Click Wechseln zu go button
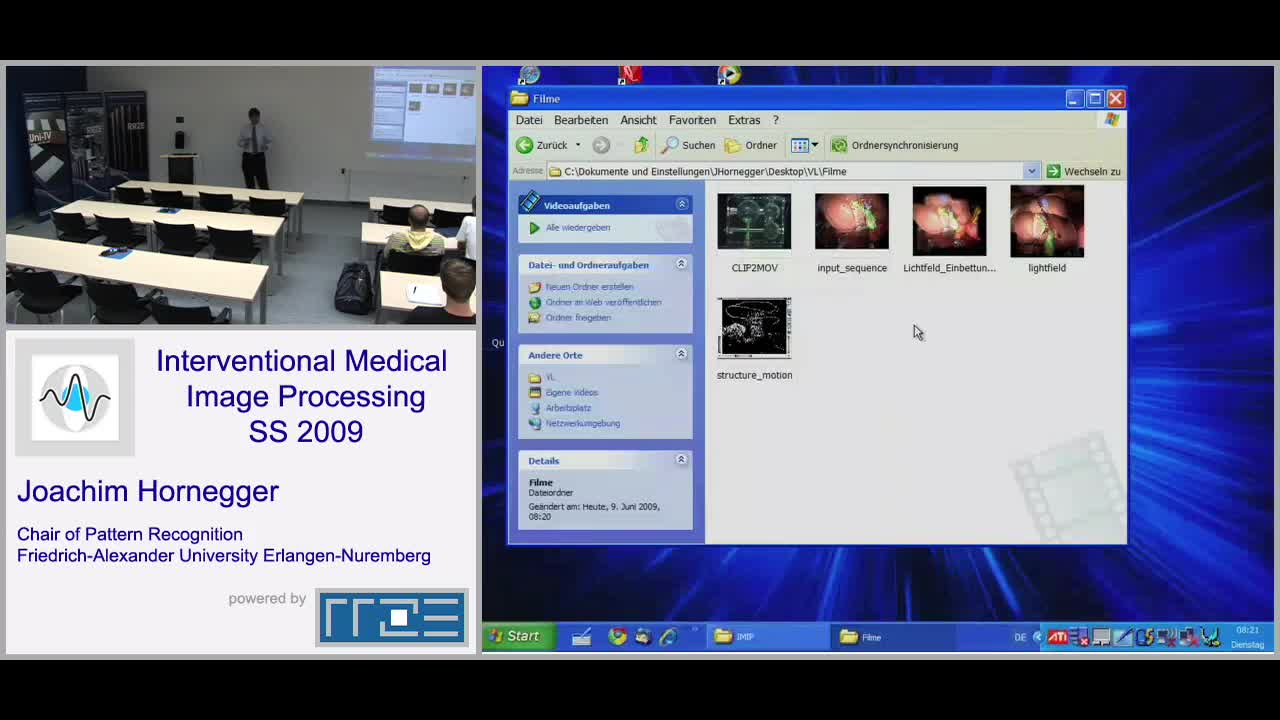 tap(1083, 171)
